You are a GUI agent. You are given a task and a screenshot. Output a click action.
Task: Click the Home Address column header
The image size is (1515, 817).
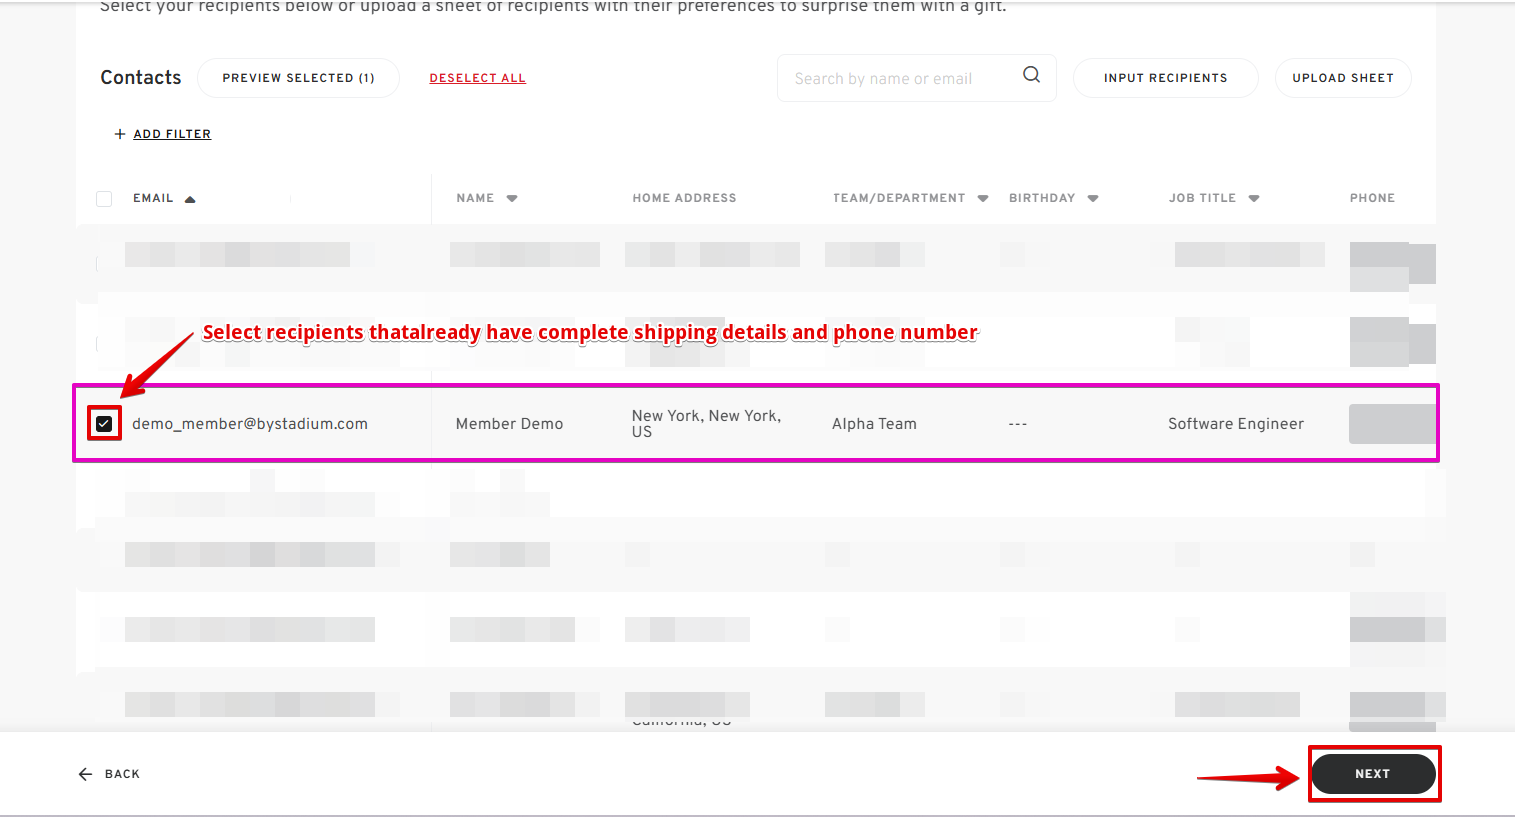click(x=684, y=198)
